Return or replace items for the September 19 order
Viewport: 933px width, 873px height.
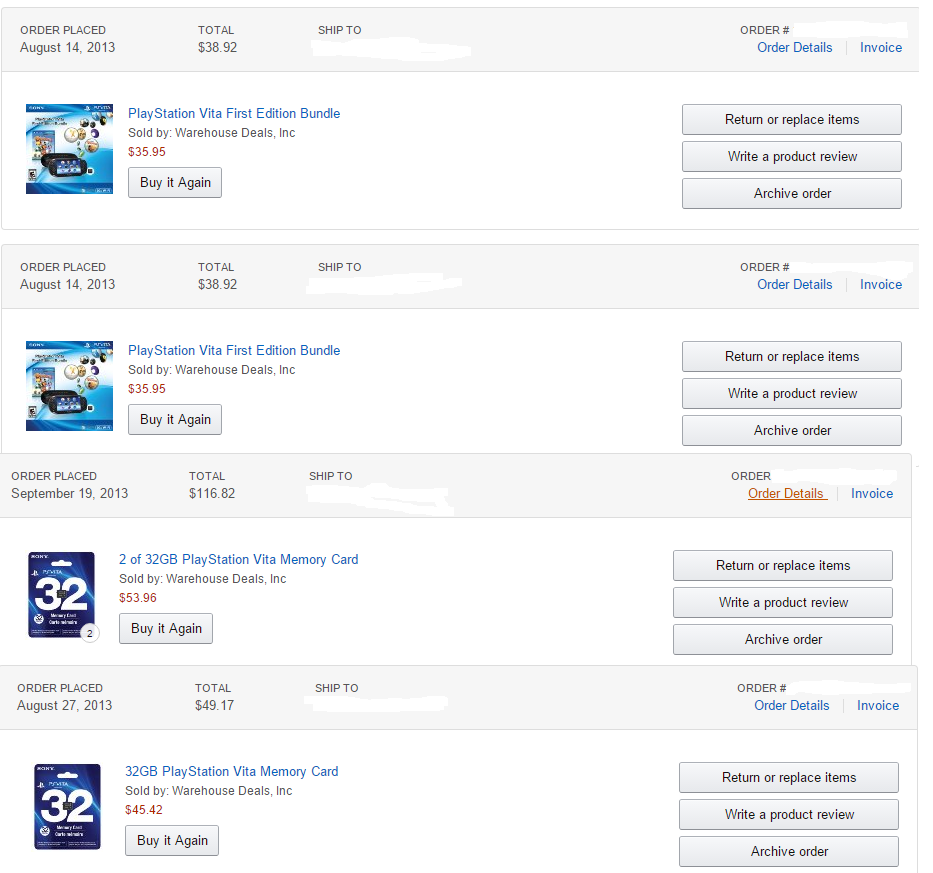pyautogui.click(x=782, y=565)
